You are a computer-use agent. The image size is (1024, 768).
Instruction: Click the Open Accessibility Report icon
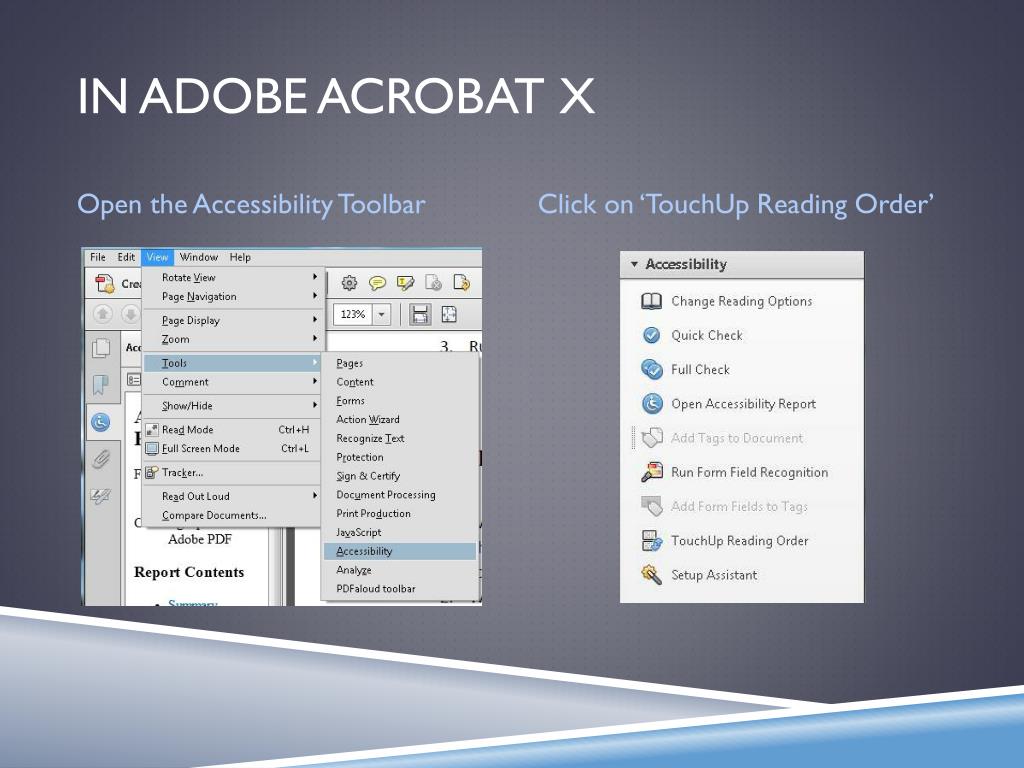(652, 404)
